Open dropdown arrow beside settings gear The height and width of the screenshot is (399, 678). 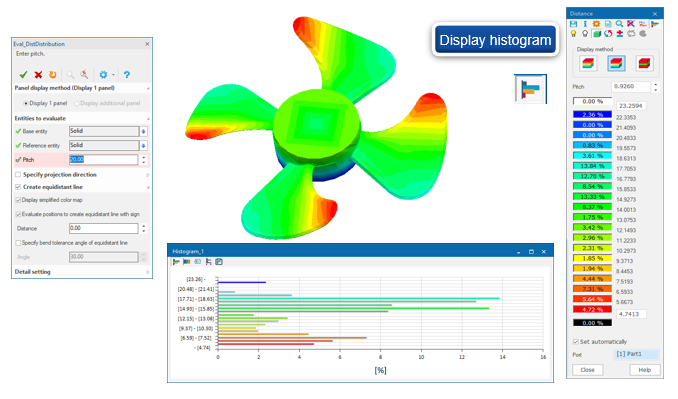coord(113,75)
